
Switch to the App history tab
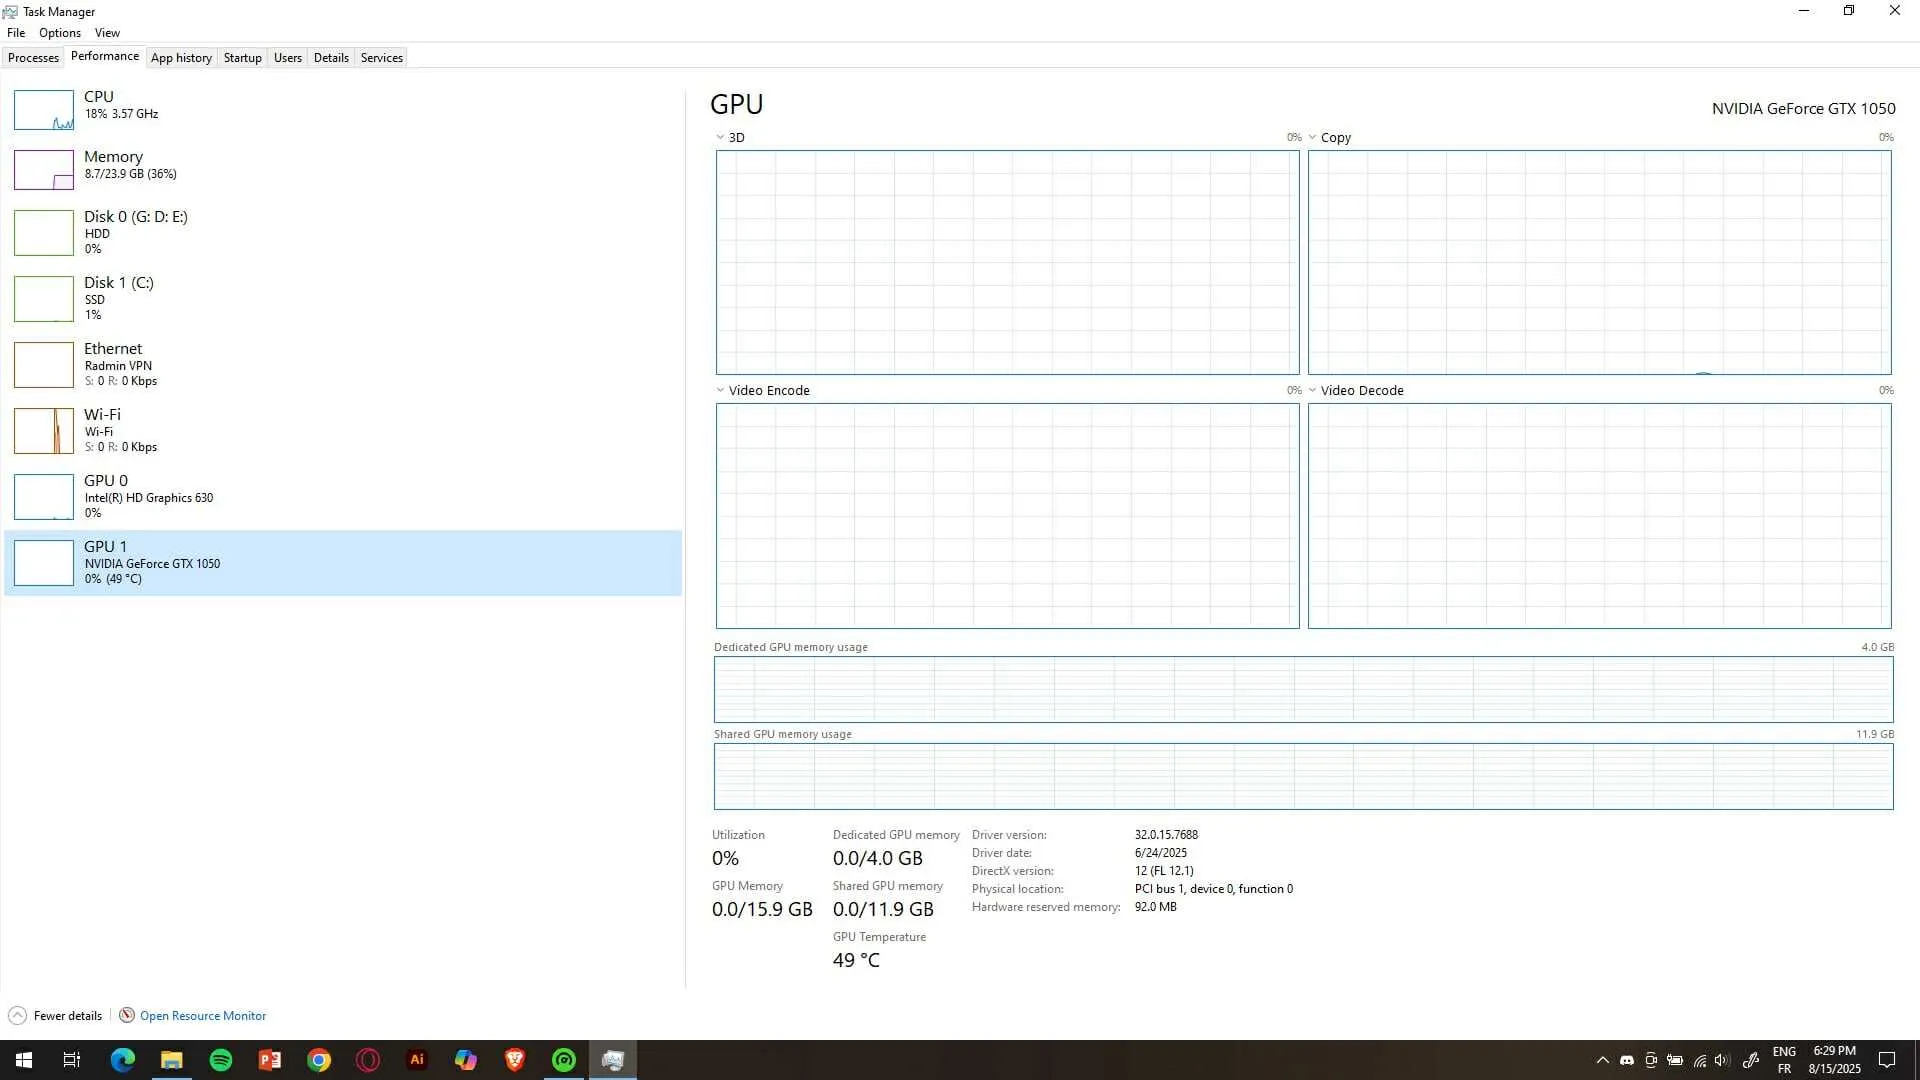click(181, 58)
